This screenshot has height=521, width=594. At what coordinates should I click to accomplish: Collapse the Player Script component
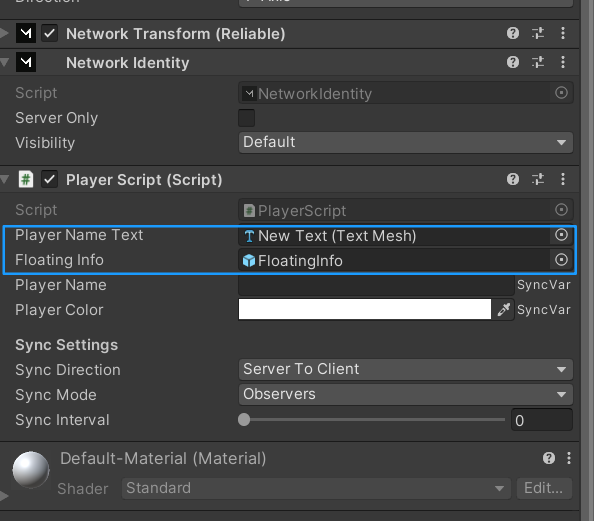tap(4, 179)
